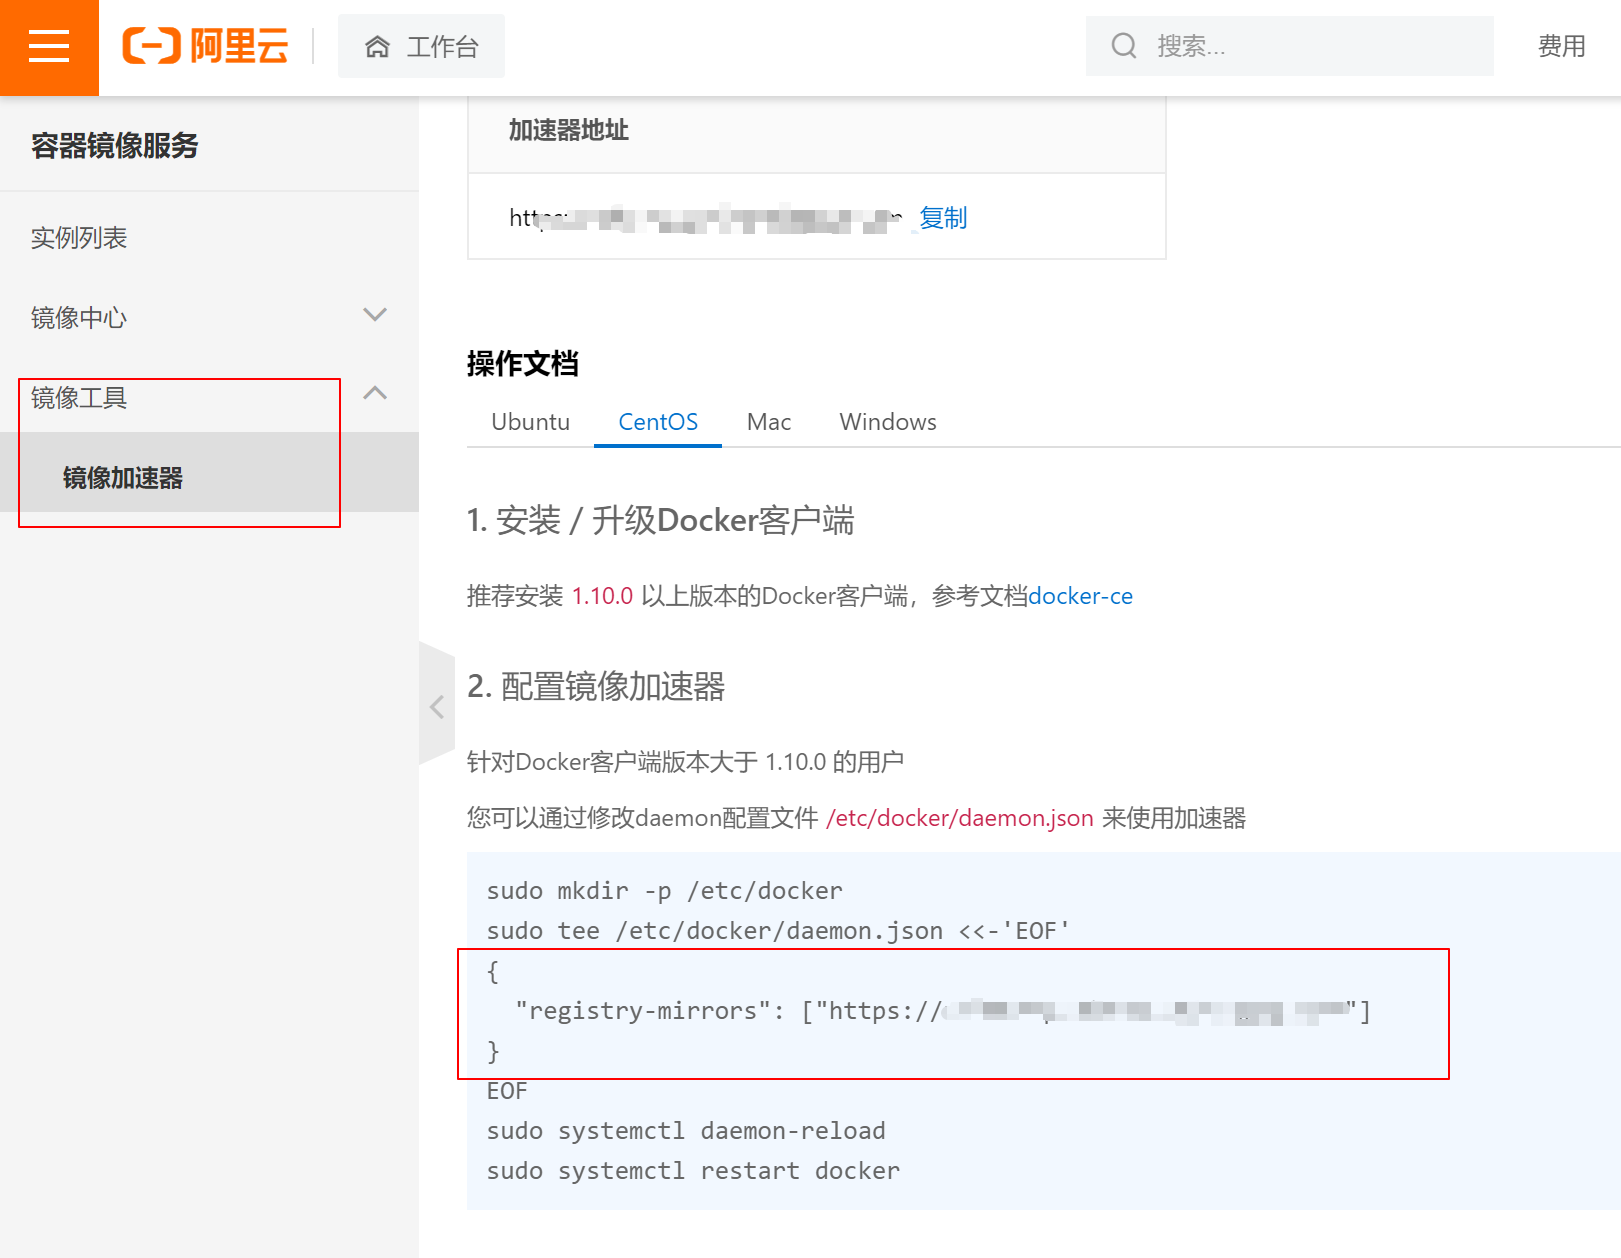The width and height of the screenshot is (1621, 1258).
Task: Open the orange hamburger navigation menu
Action: point(49,47)
